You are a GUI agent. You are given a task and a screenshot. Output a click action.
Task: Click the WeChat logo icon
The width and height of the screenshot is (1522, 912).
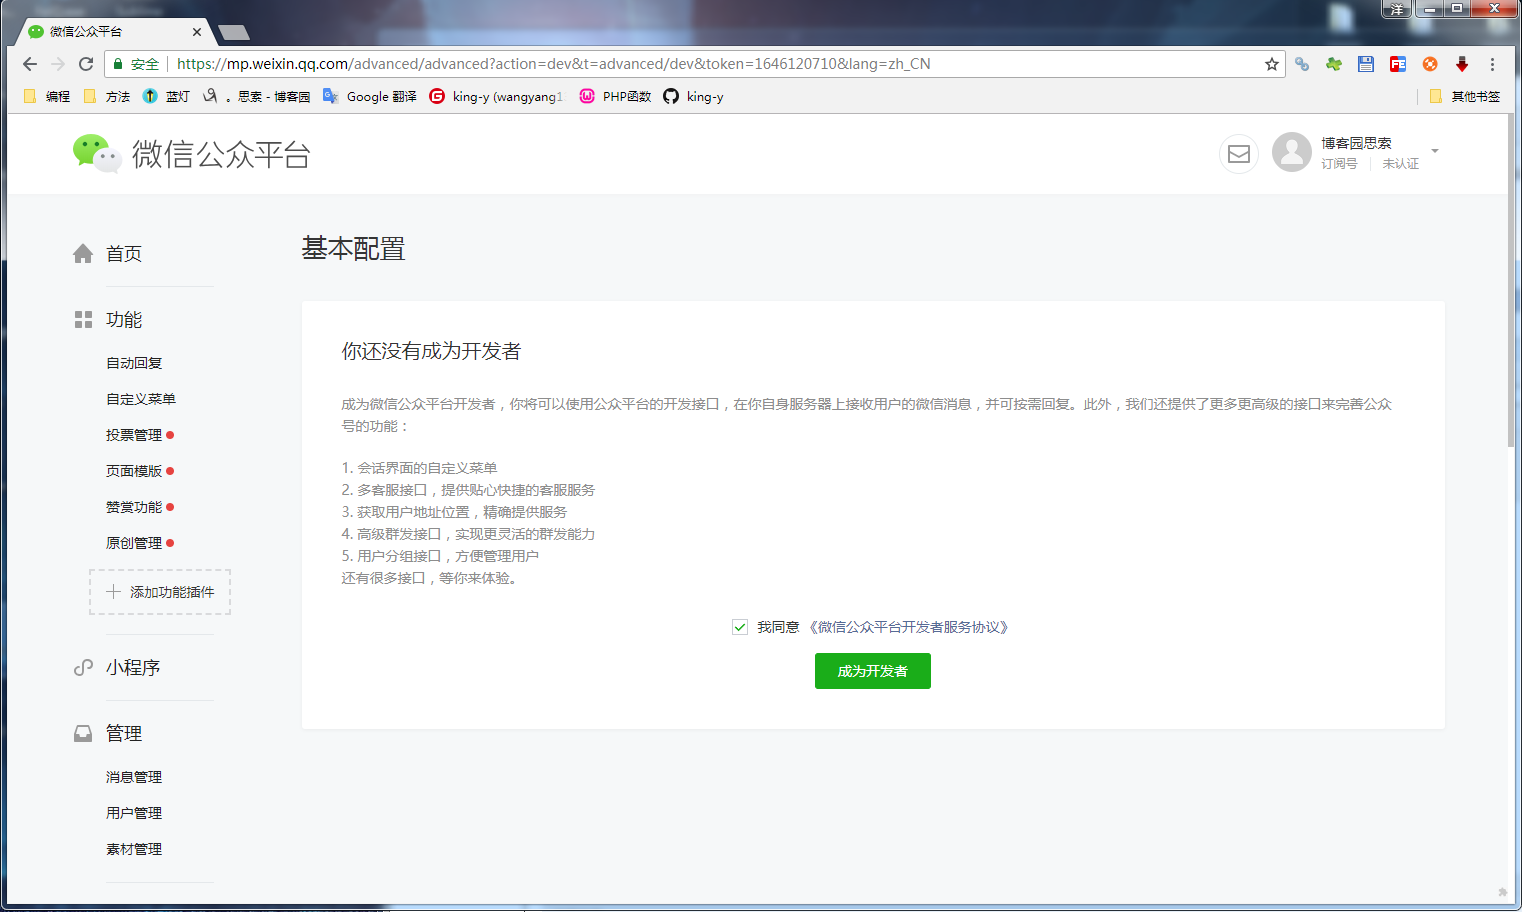(96, 153)
